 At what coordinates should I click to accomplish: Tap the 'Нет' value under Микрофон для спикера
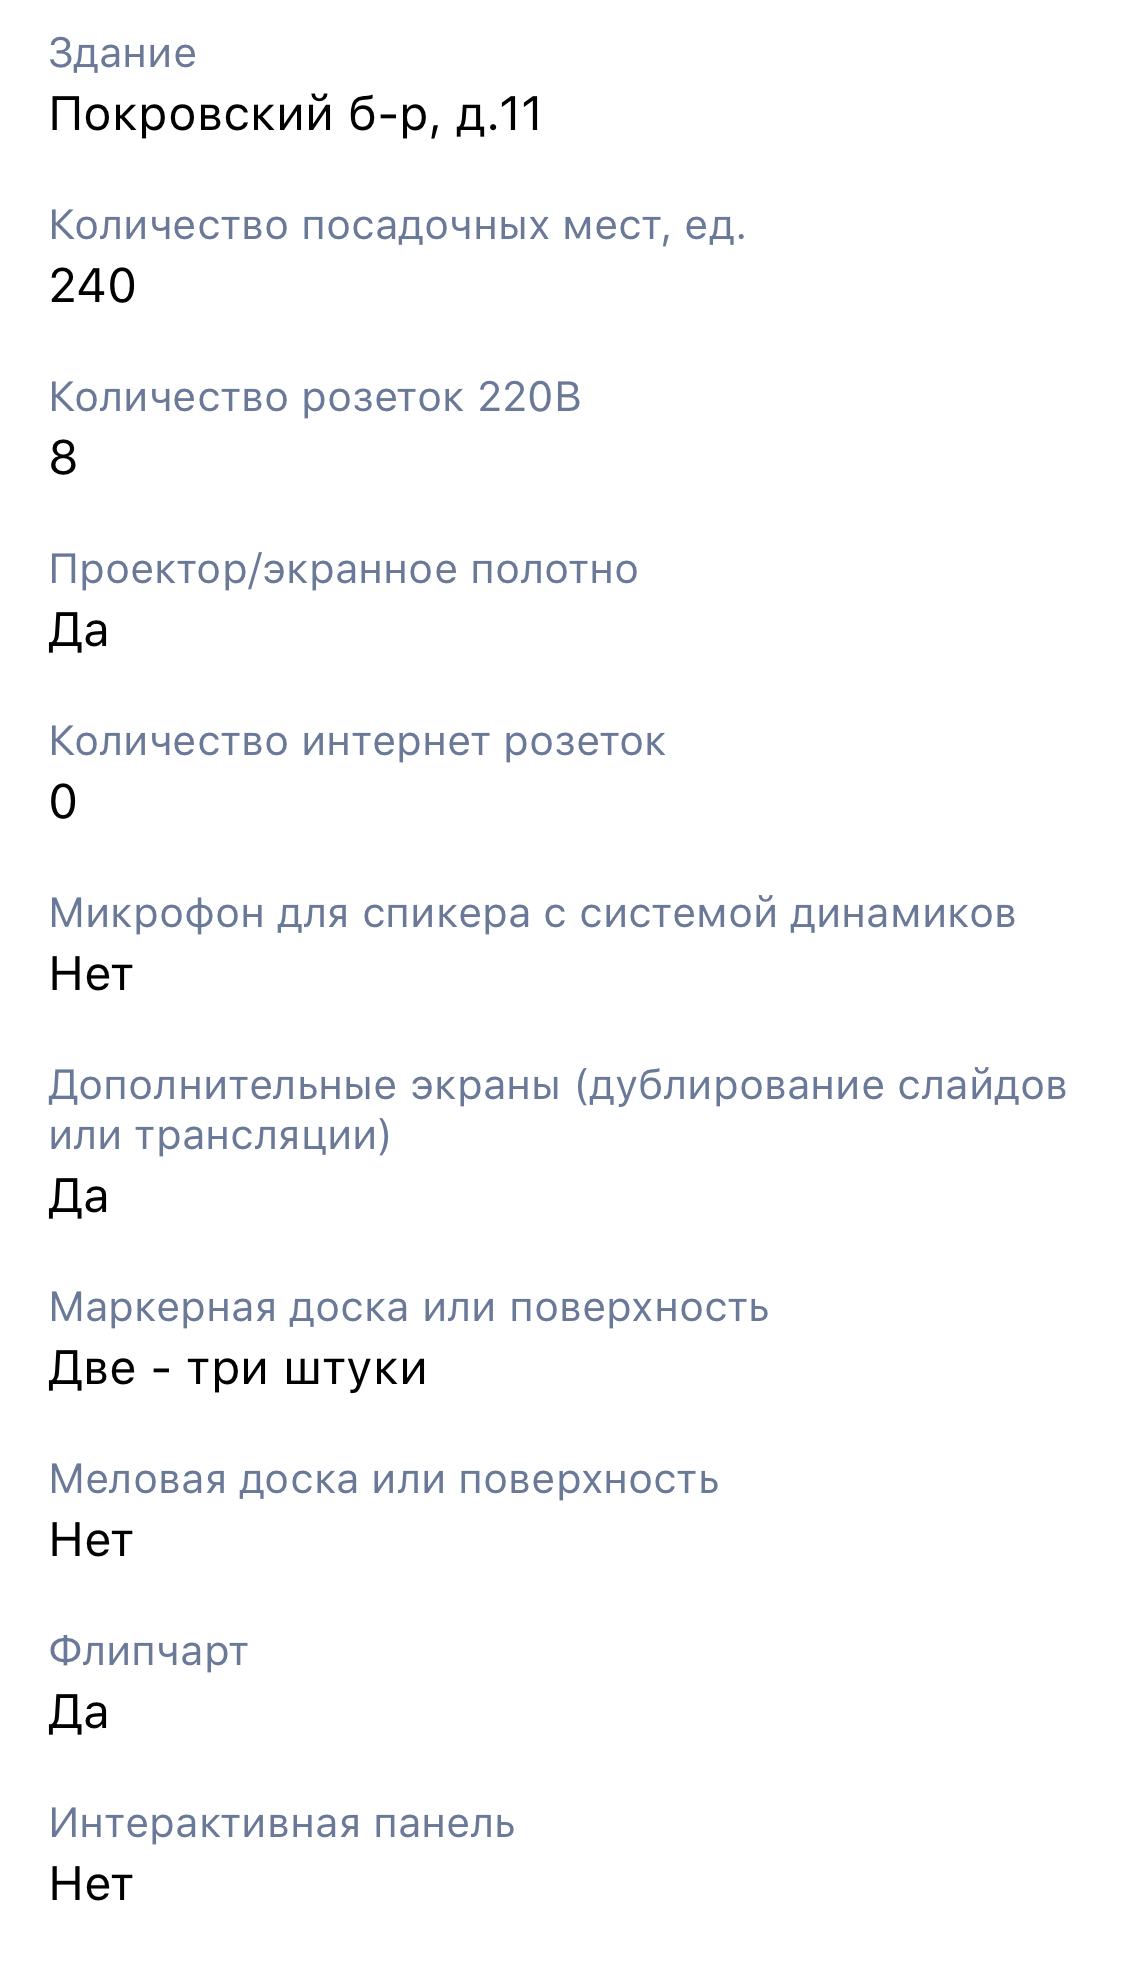click(91, 974)
